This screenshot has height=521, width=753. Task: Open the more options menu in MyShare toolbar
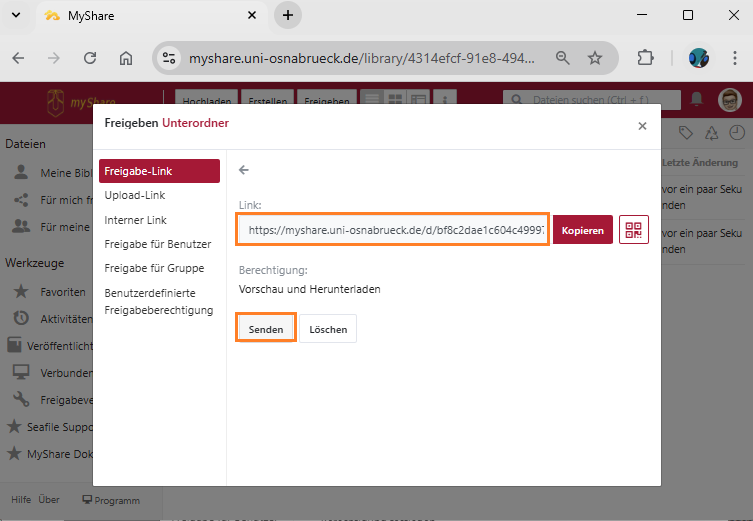pyautogui.click(x=444, y=100)
